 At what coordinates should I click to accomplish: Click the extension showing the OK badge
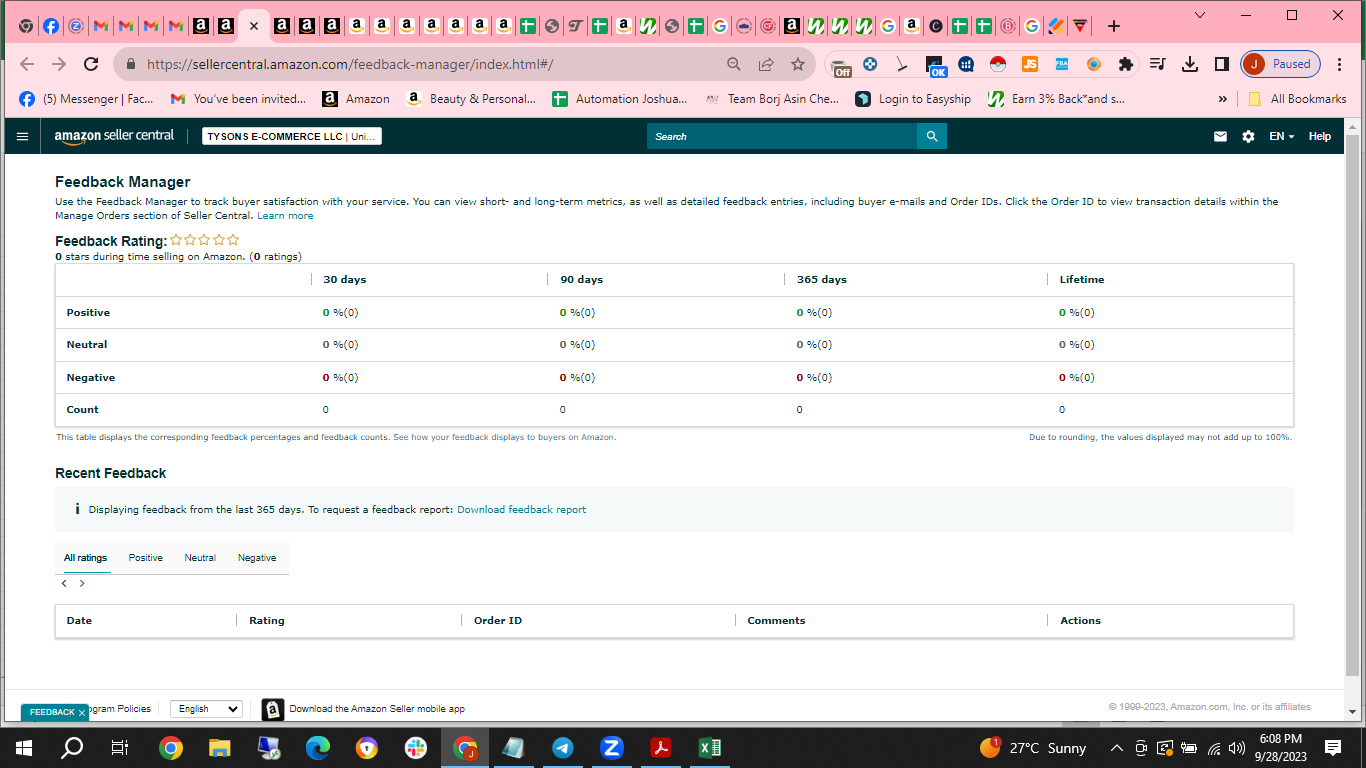935,65
